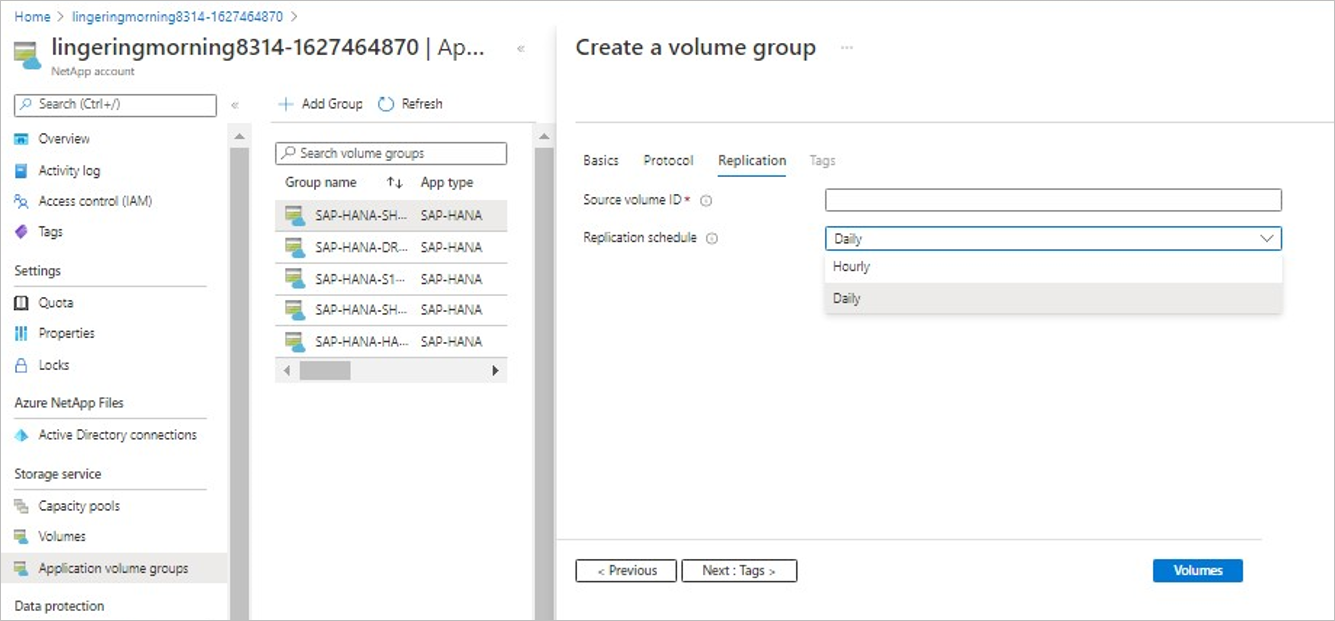Click the Properties bars icon
Screen dimensions: 1335x621
[21, 333]
